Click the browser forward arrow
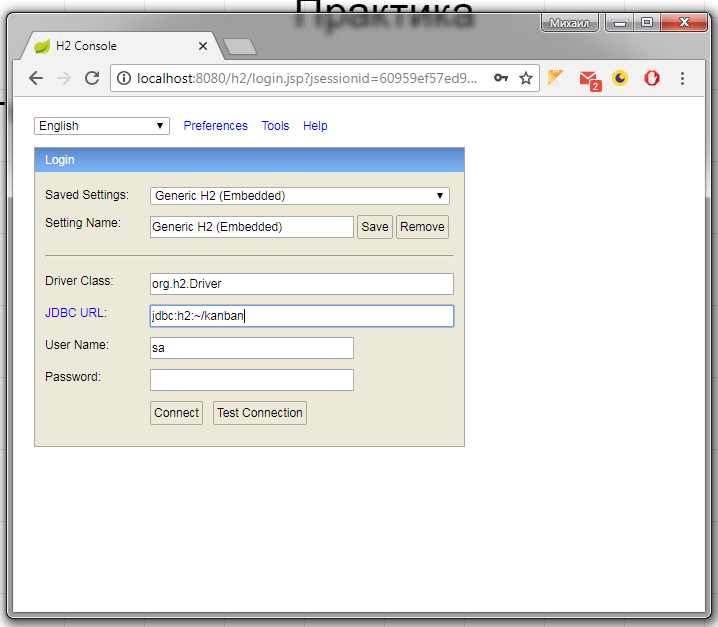Viewport: 718px width, 627px height. (x=64, y=78)
